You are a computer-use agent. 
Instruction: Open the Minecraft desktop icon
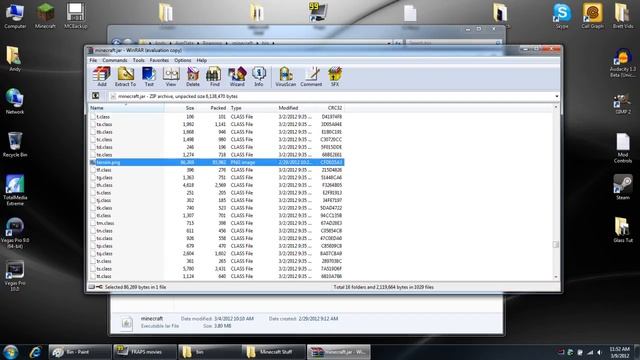click(45, 16)
